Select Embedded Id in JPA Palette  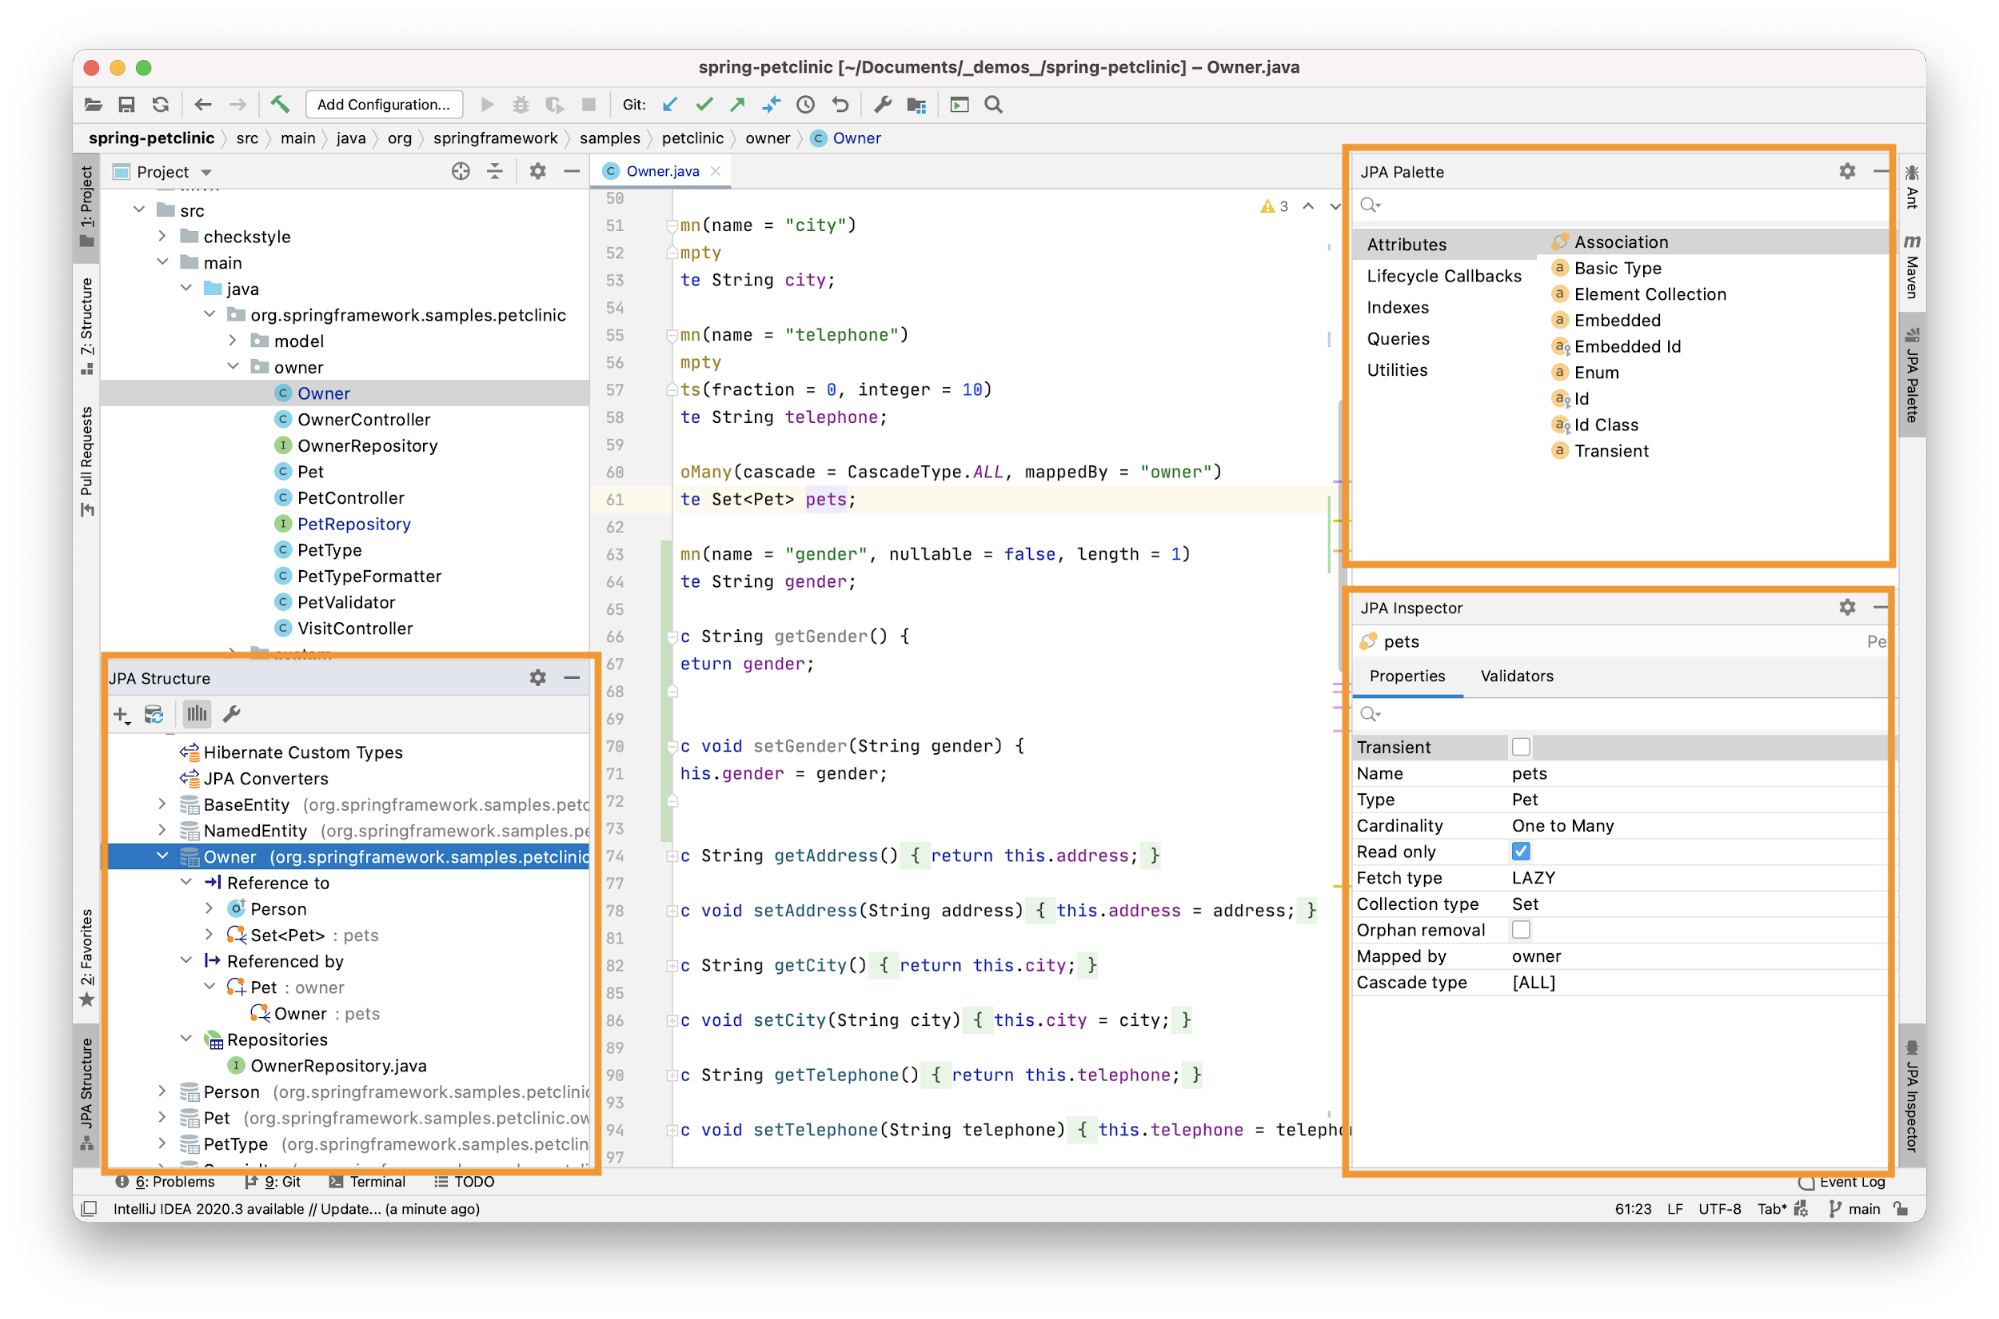1627,346
